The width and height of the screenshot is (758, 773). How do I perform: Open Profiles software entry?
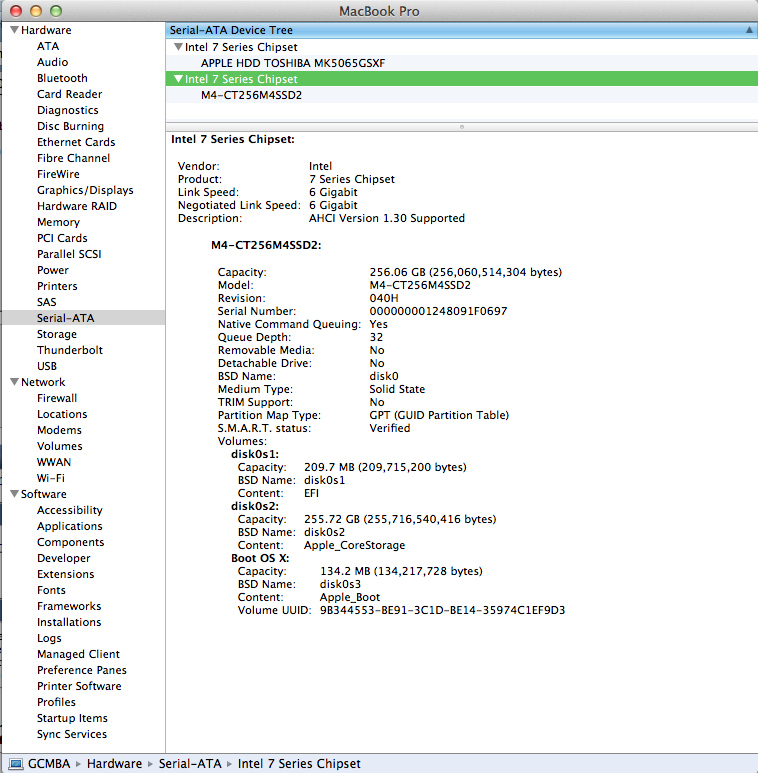point(56,702)
